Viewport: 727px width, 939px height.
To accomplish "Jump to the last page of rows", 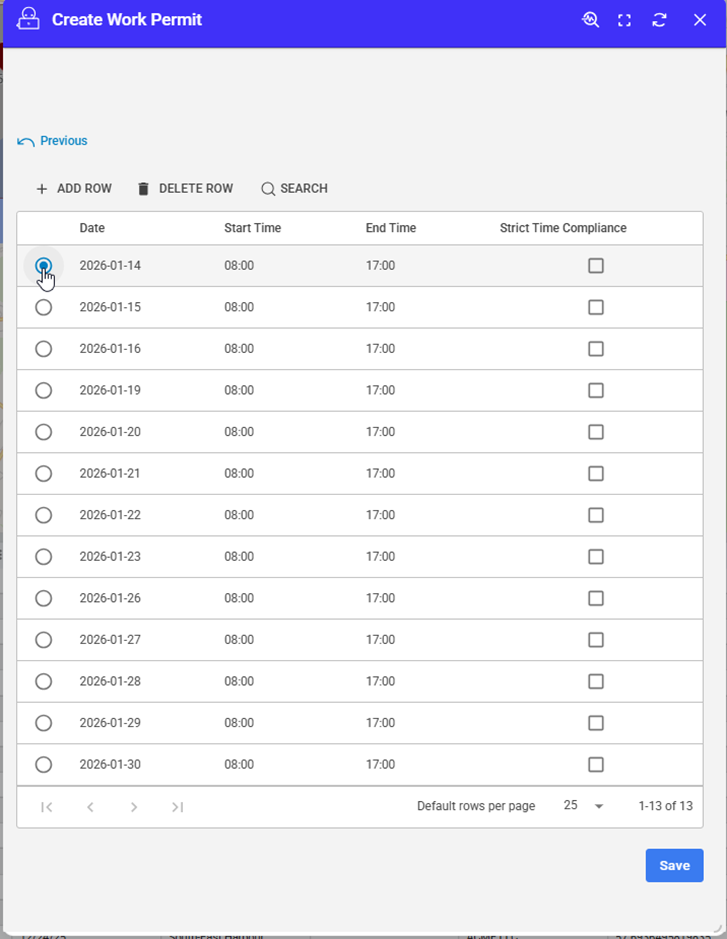I will (x=177, y=807).
